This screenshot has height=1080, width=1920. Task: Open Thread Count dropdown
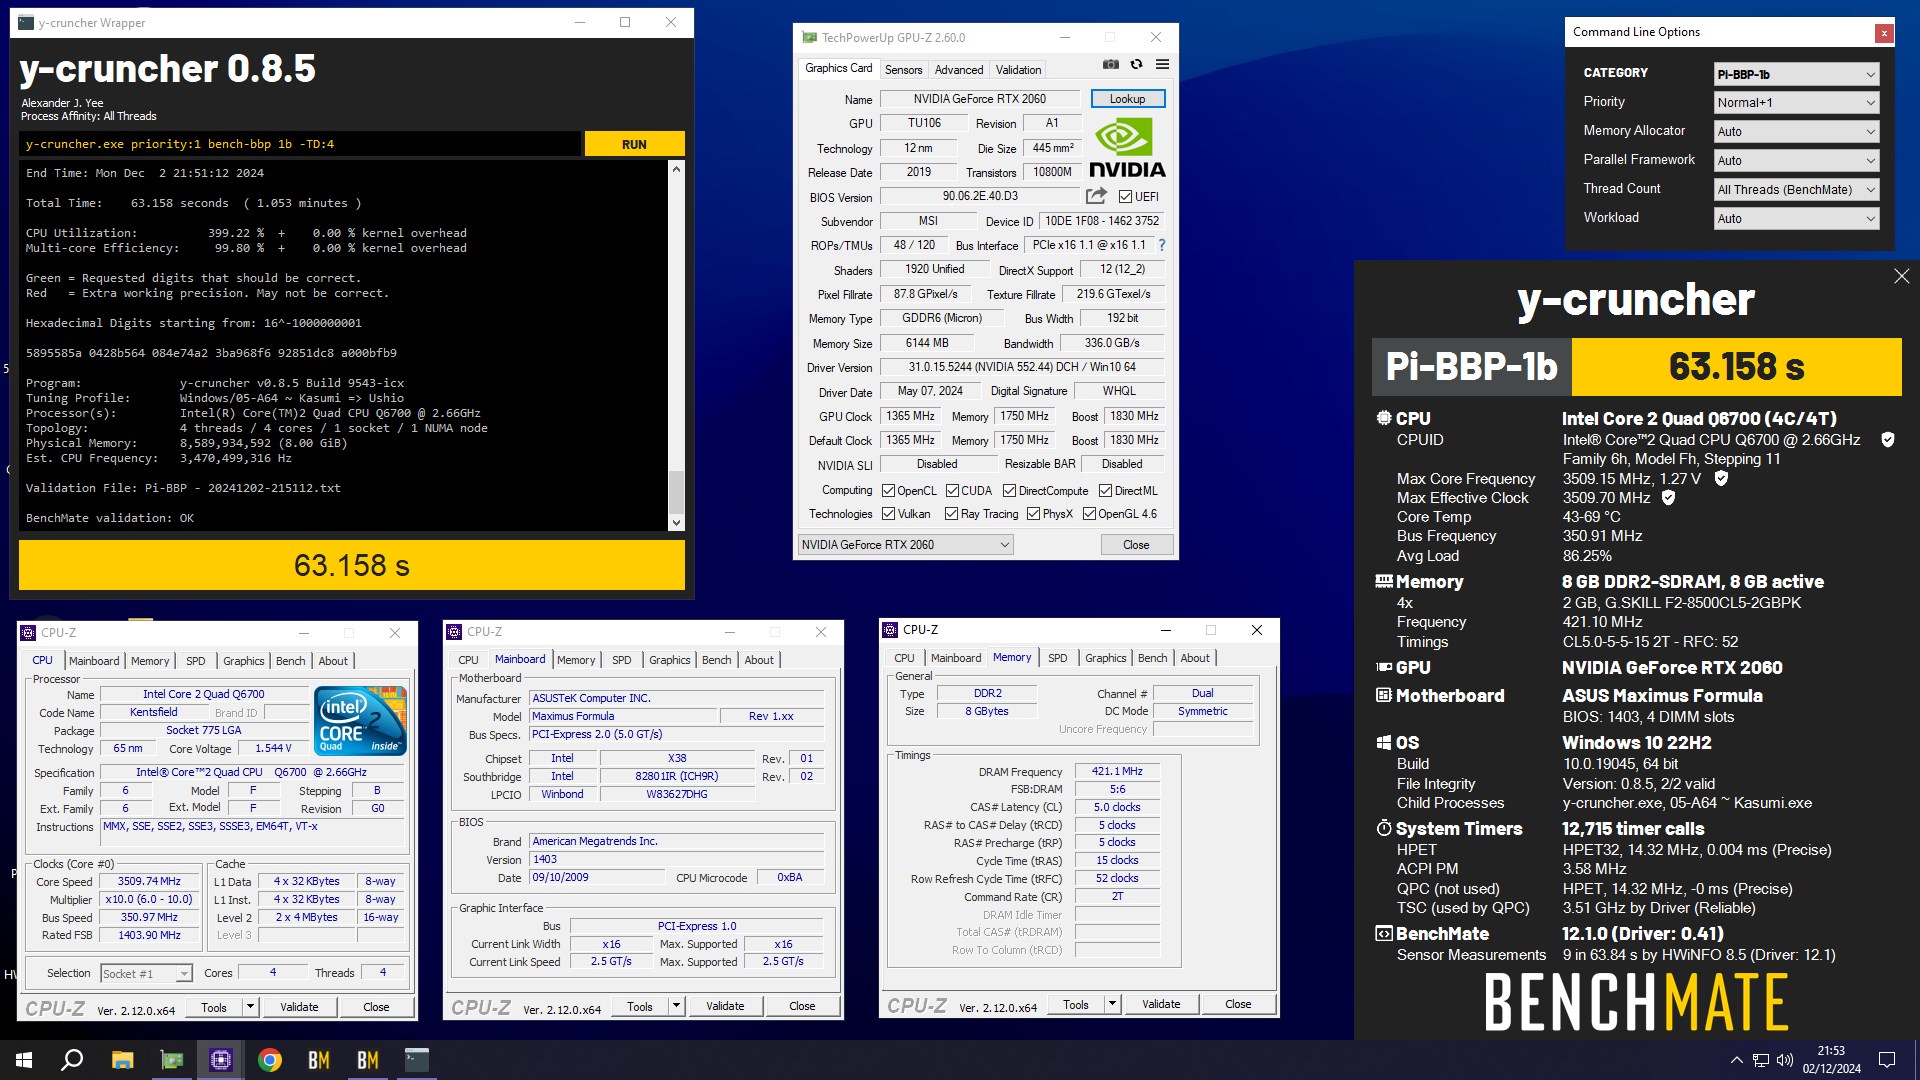(1796, 190)
